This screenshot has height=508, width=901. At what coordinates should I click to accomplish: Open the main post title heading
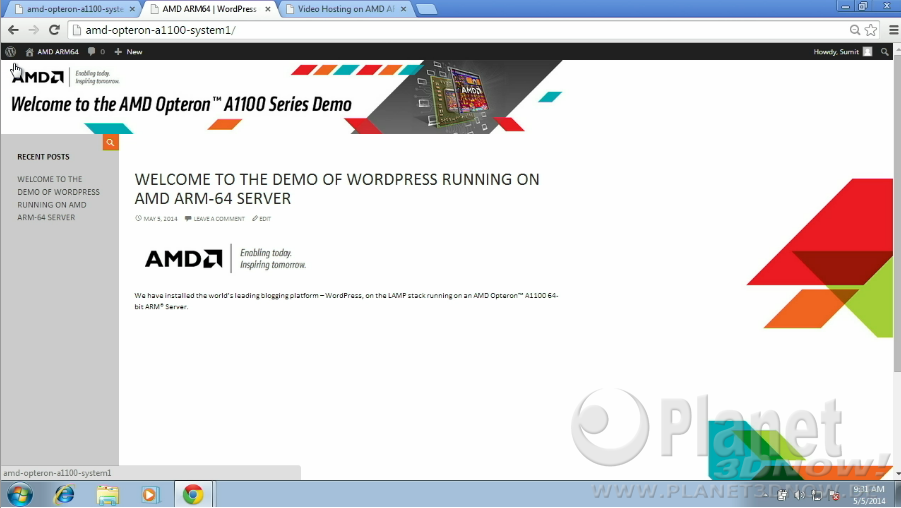pos(337,188)
